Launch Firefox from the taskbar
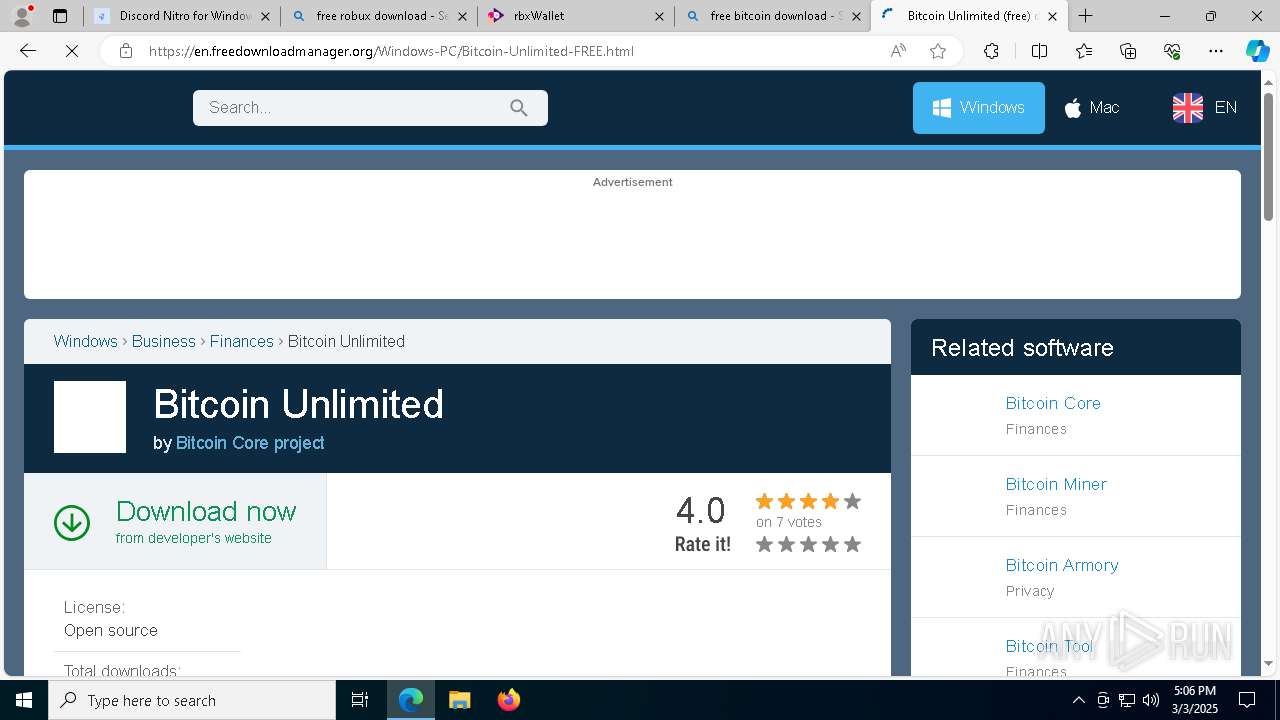 508,700
